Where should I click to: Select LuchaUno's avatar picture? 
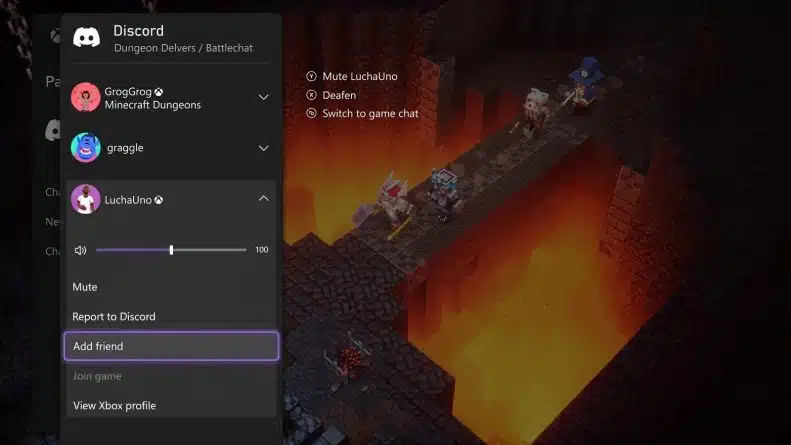(85, 199)
